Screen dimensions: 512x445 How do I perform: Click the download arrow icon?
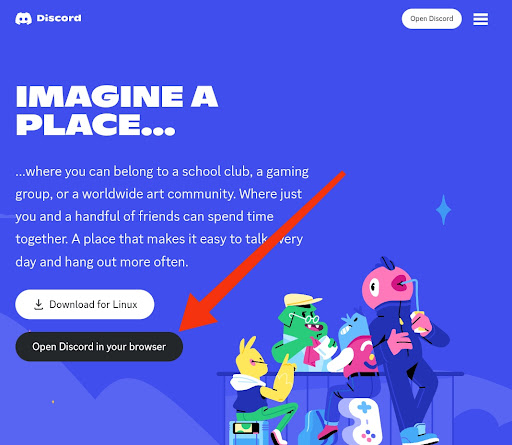coord(39,304)
